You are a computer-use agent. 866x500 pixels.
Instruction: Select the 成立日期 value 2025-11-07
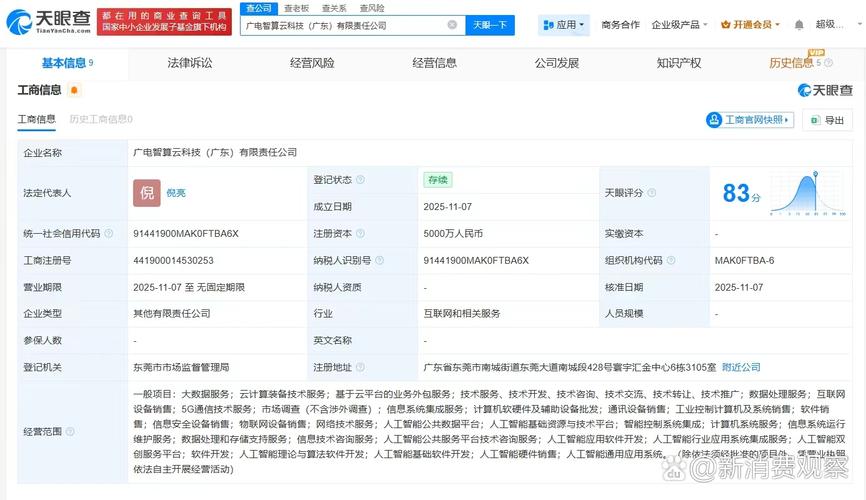[447, 207]
